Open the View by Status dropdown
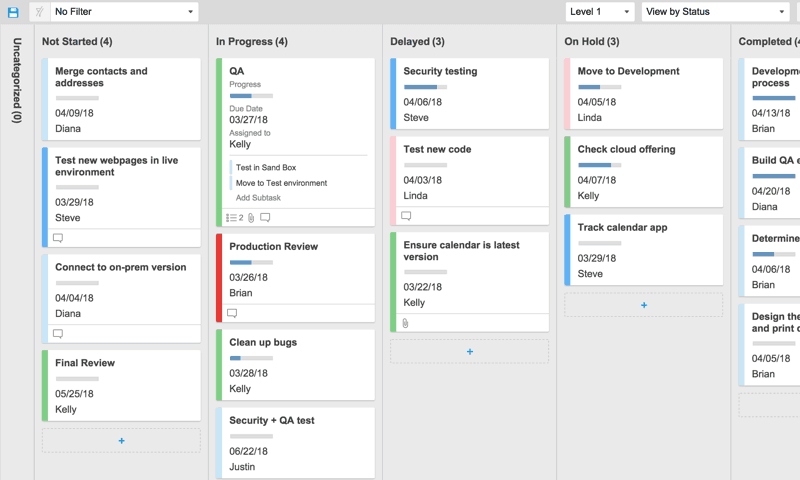Image resolution: width=800 pixels, height=480 pixels. point(715,12)
